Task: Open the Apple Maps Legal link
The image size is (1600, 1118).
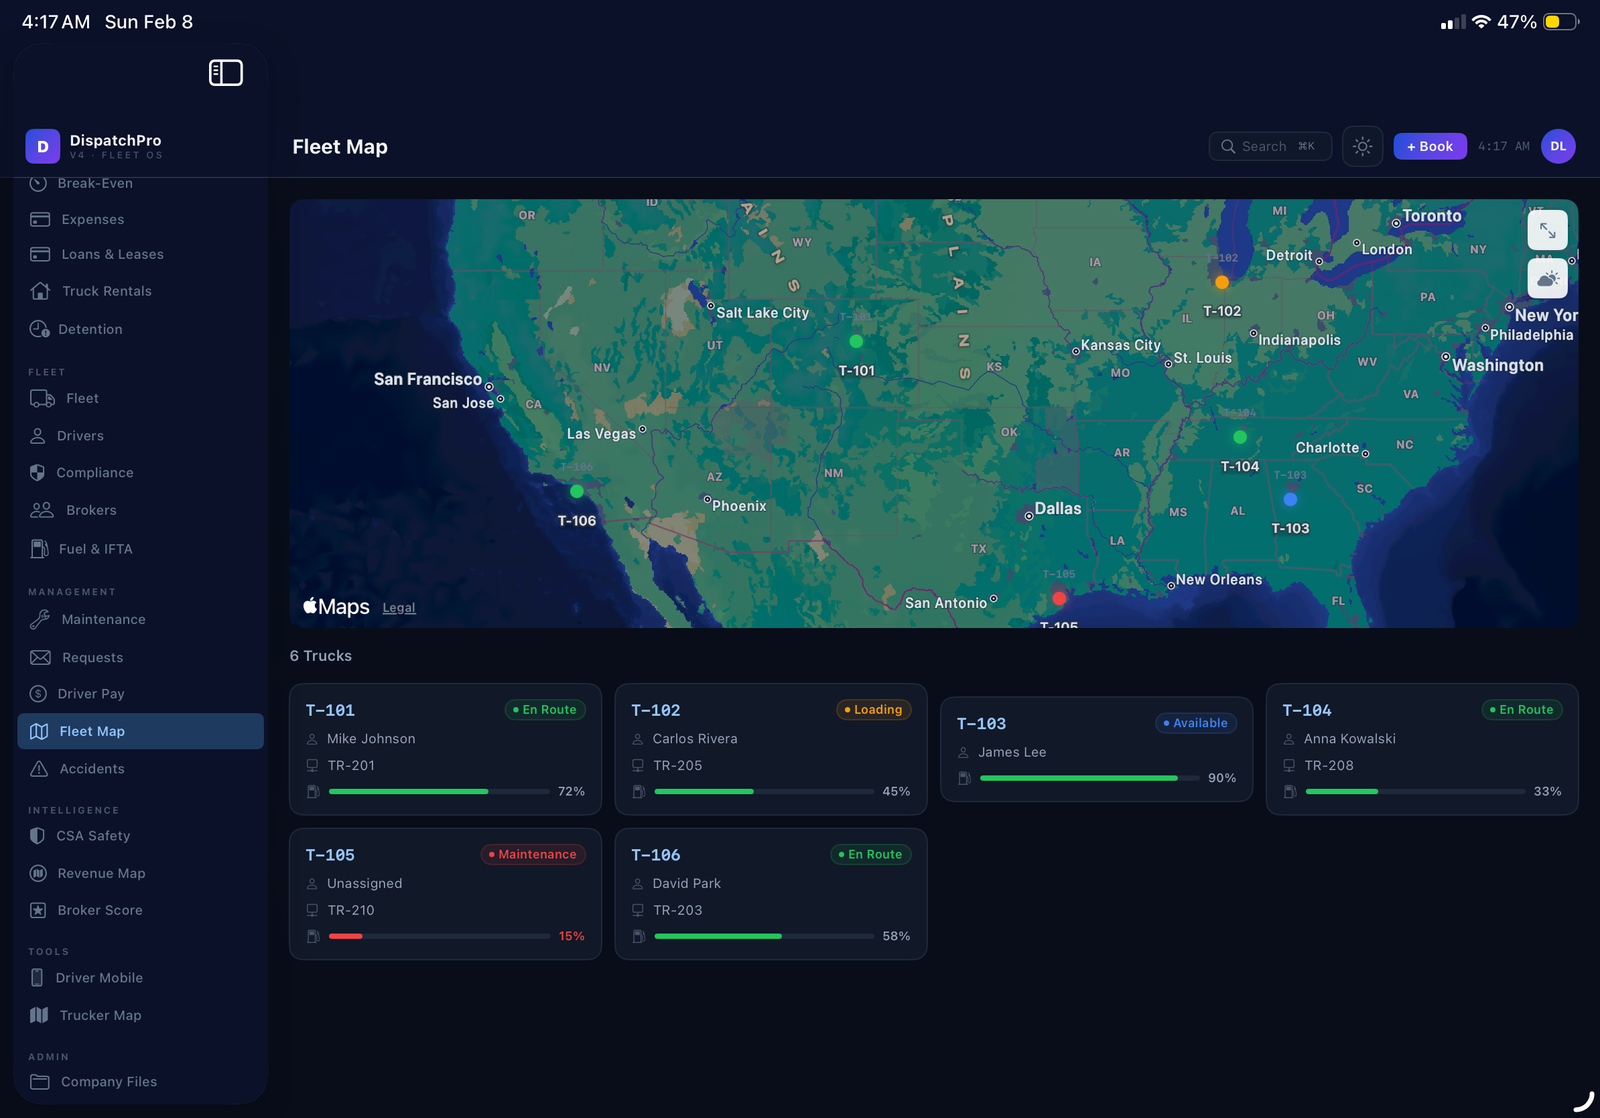Action: (398, 607)
